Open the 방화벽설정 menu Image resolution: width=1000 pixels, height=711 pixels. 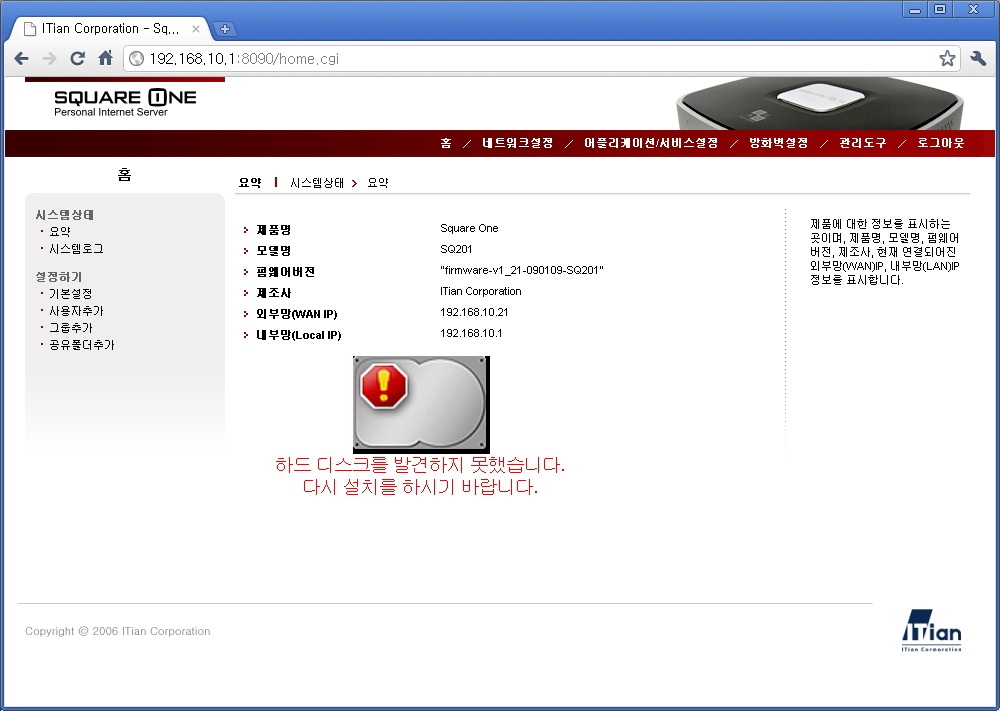[x=778, y=143]
